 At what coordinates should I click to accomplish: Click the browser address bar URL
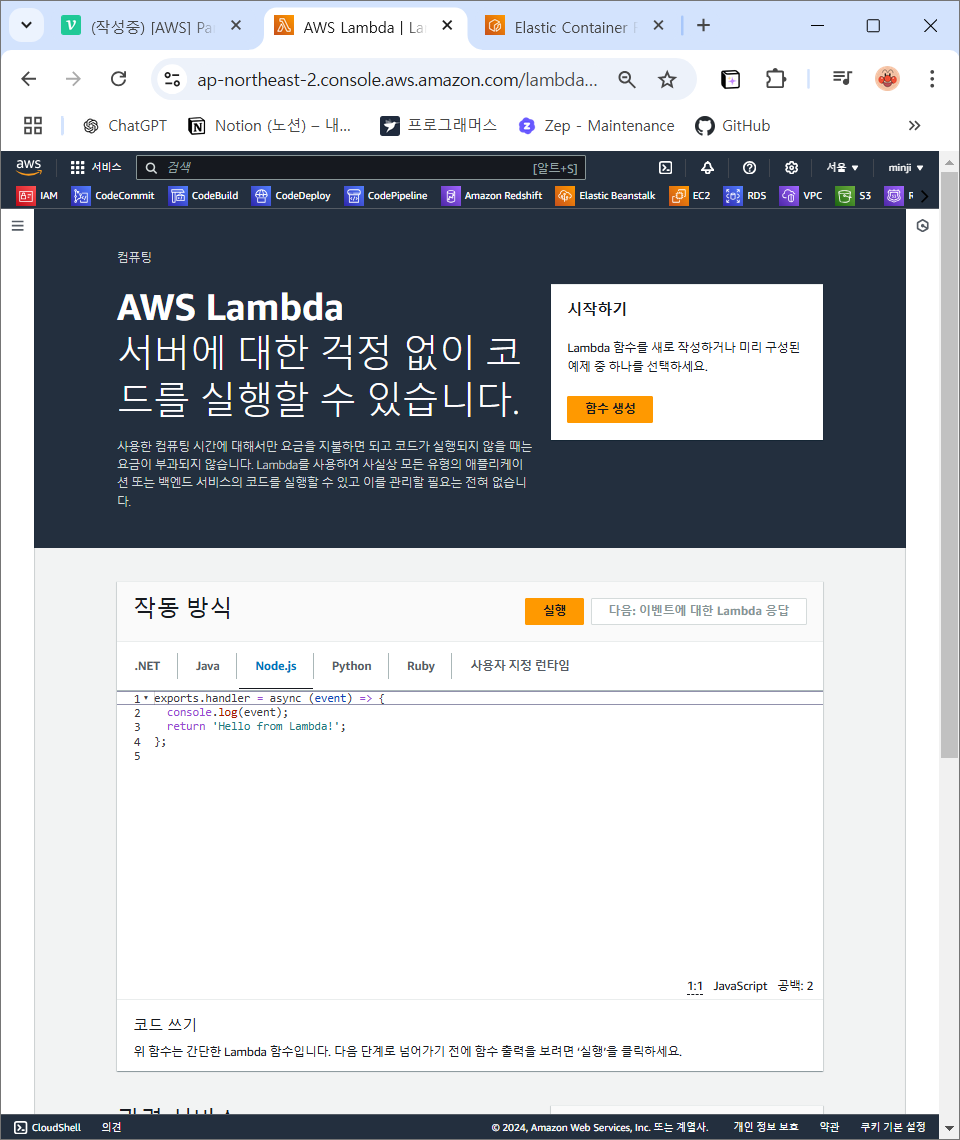pyautogui.click(x=397, y=79)
